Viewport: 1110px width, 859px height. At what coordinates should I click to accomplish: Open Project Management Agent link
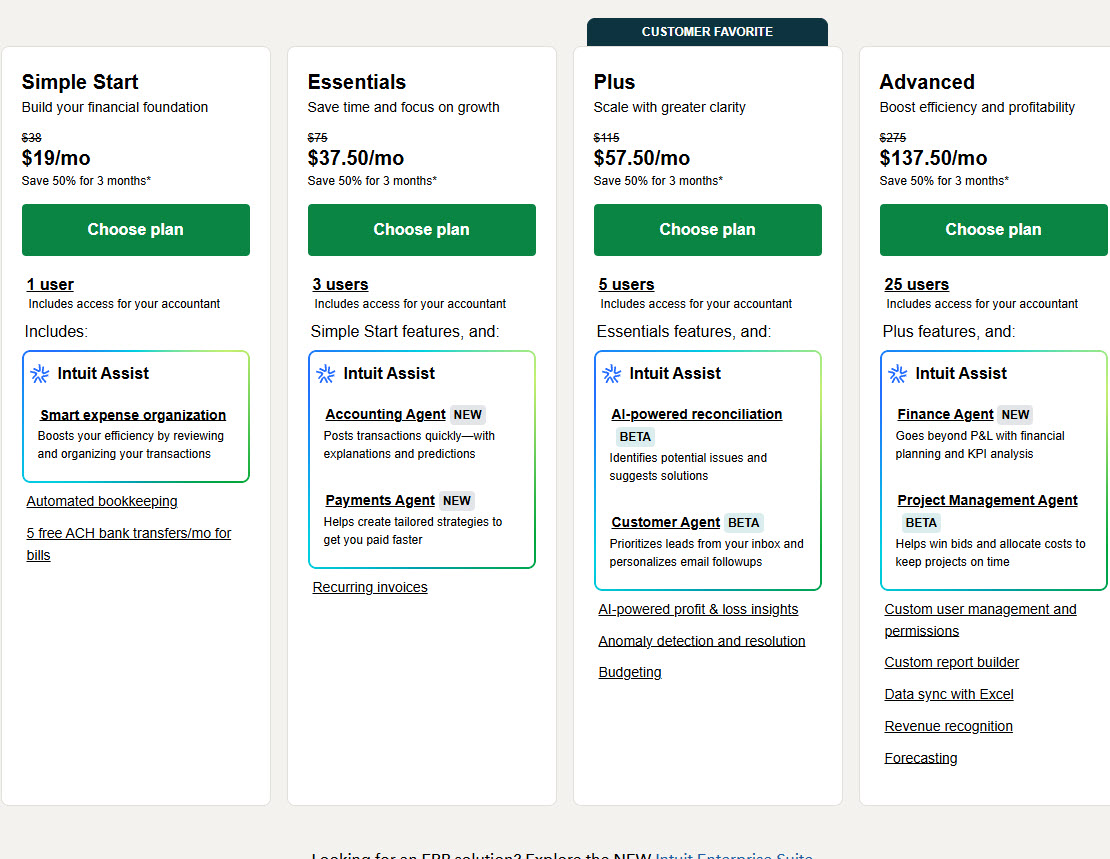(x=988, y=501)
